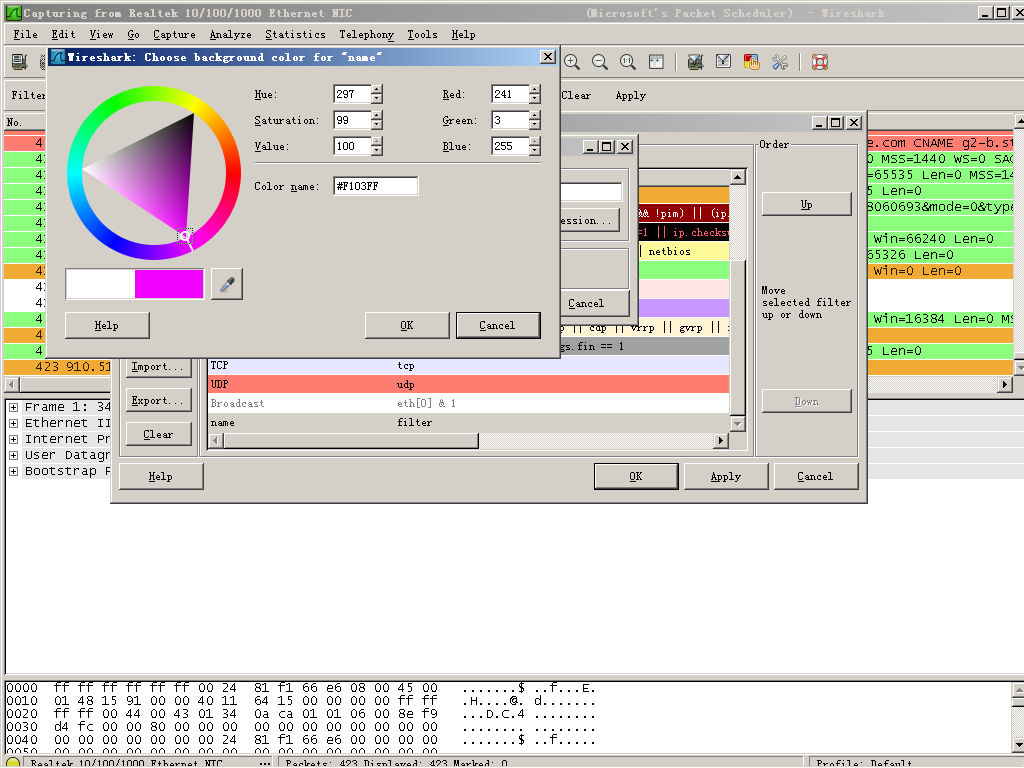
Task: Select the TCP coloring rule row
Action: [x=468, y=366]
